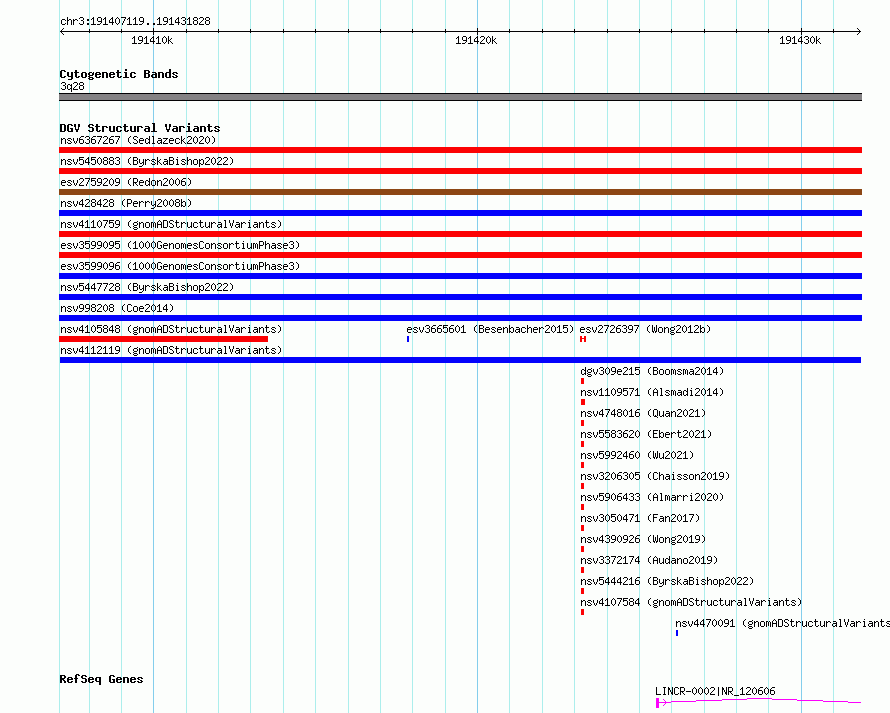
Task: Click the left arrow end of ruler
Action: 62,31
